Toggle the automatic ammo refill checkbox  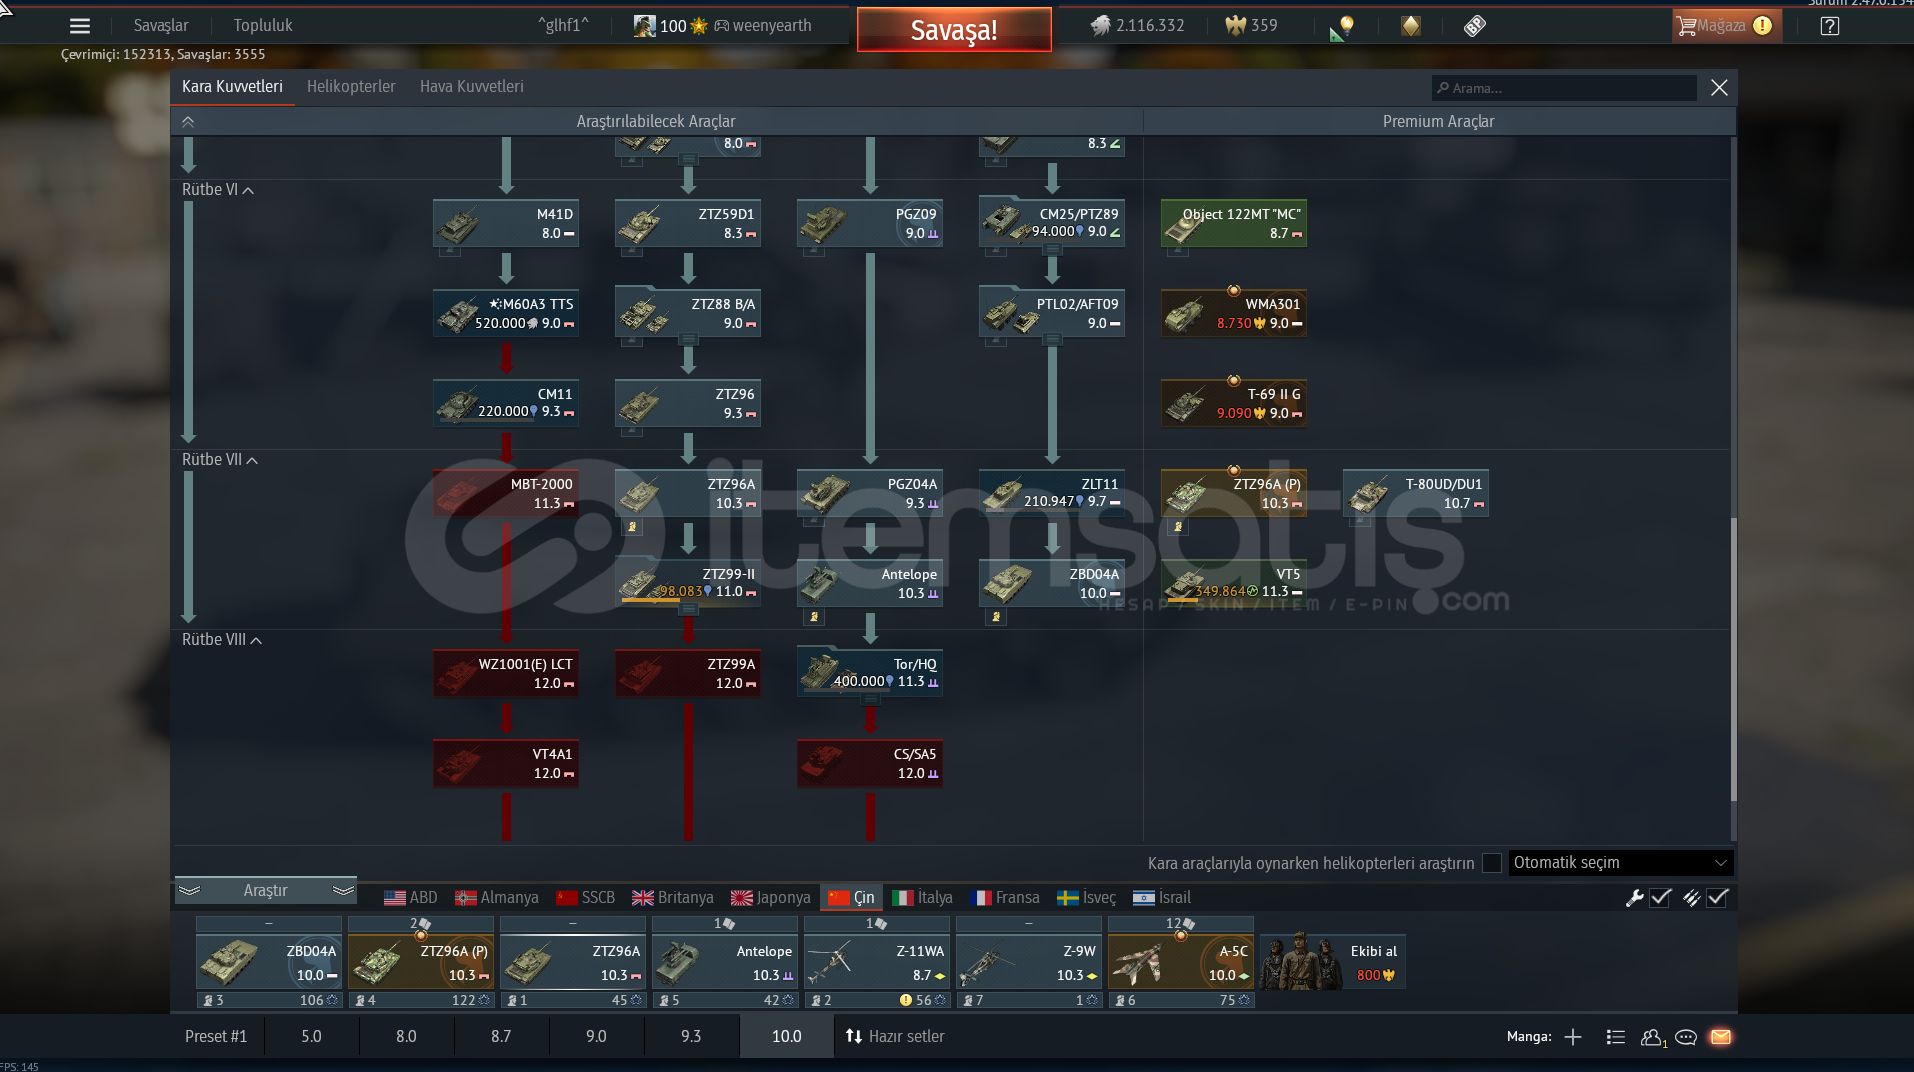(x=1718, y=898)
